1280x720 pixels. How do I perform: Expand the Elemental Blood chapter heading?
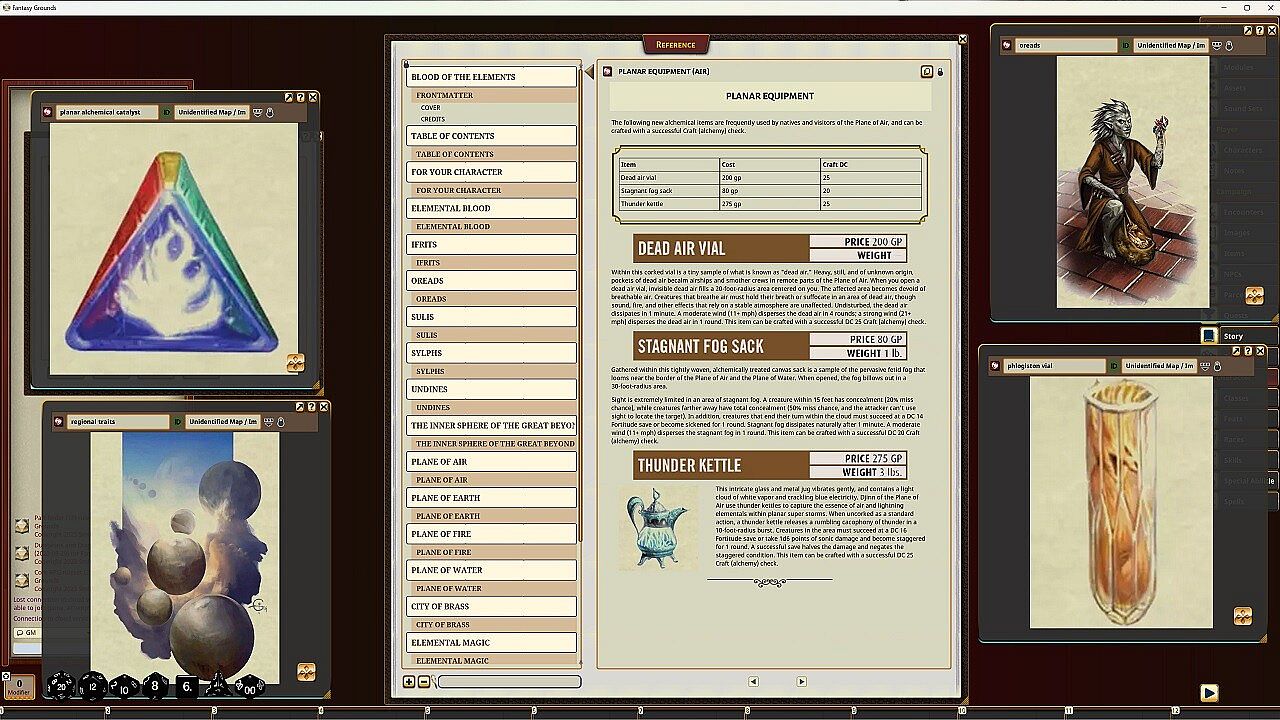point(491,208)
